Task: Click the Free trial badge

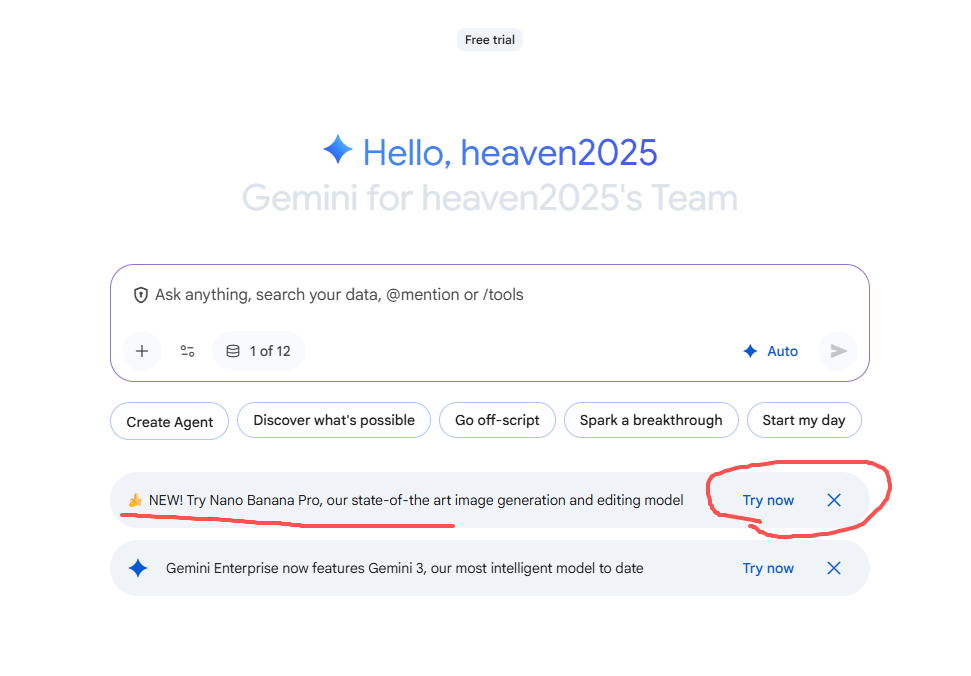Action: click(490, 40)
